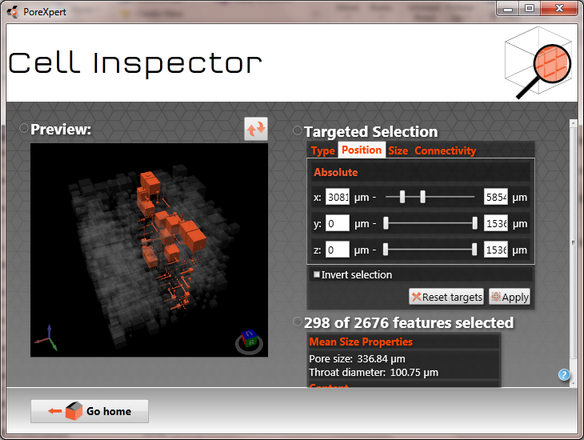Switch to the Connectivity tab
The width and height of the screenshot is (584, 440).
point(445,151)
